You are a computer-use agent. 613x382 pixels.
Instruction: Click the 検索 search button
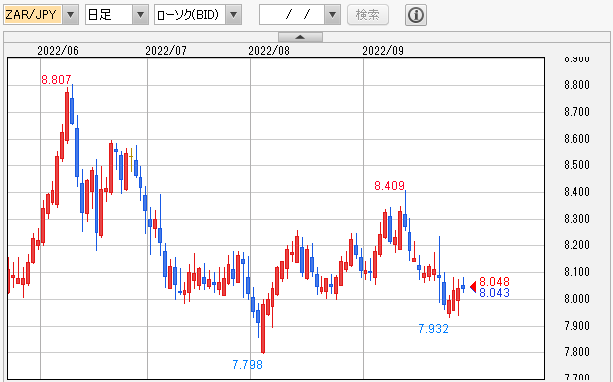[x=367, y=15]
